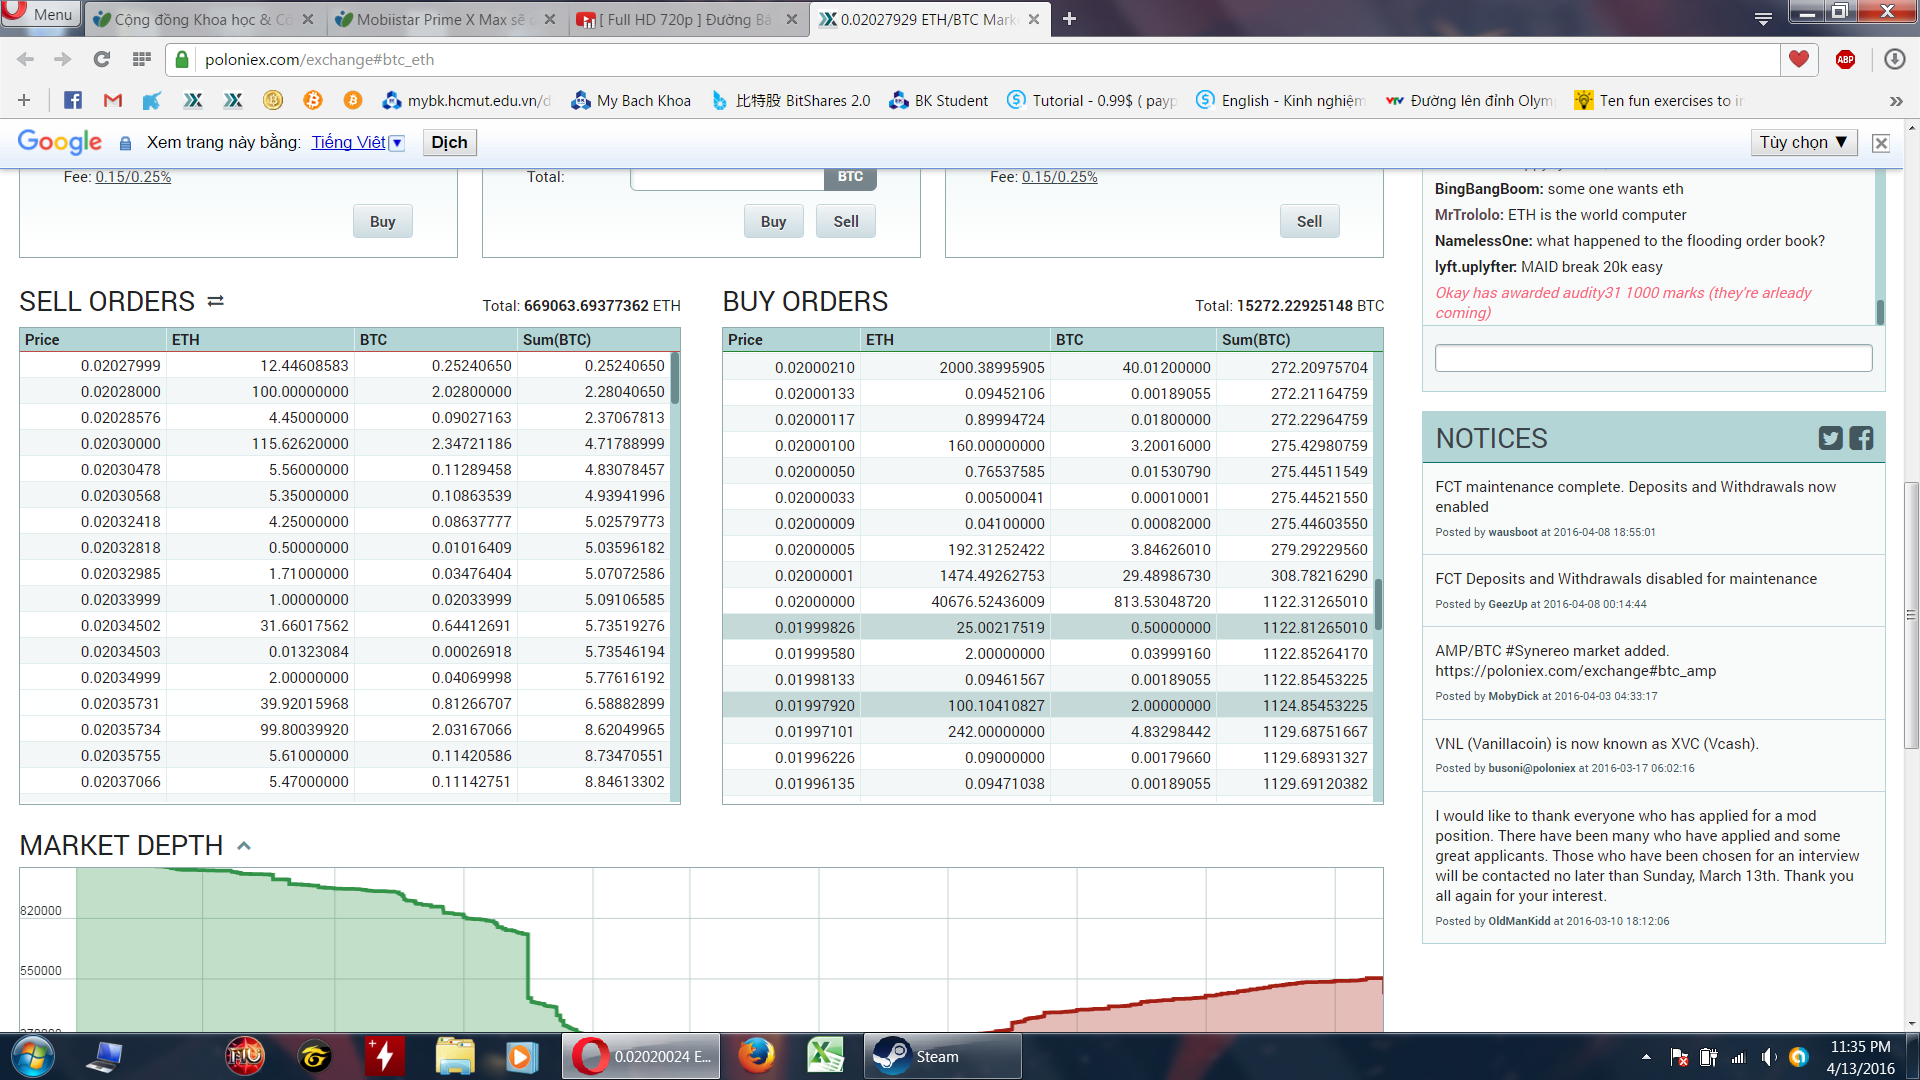Click the heart bookmark icon in address bar
Screen dimensions: 1920x1080
pyautogui.click(x=1798, y=59)
